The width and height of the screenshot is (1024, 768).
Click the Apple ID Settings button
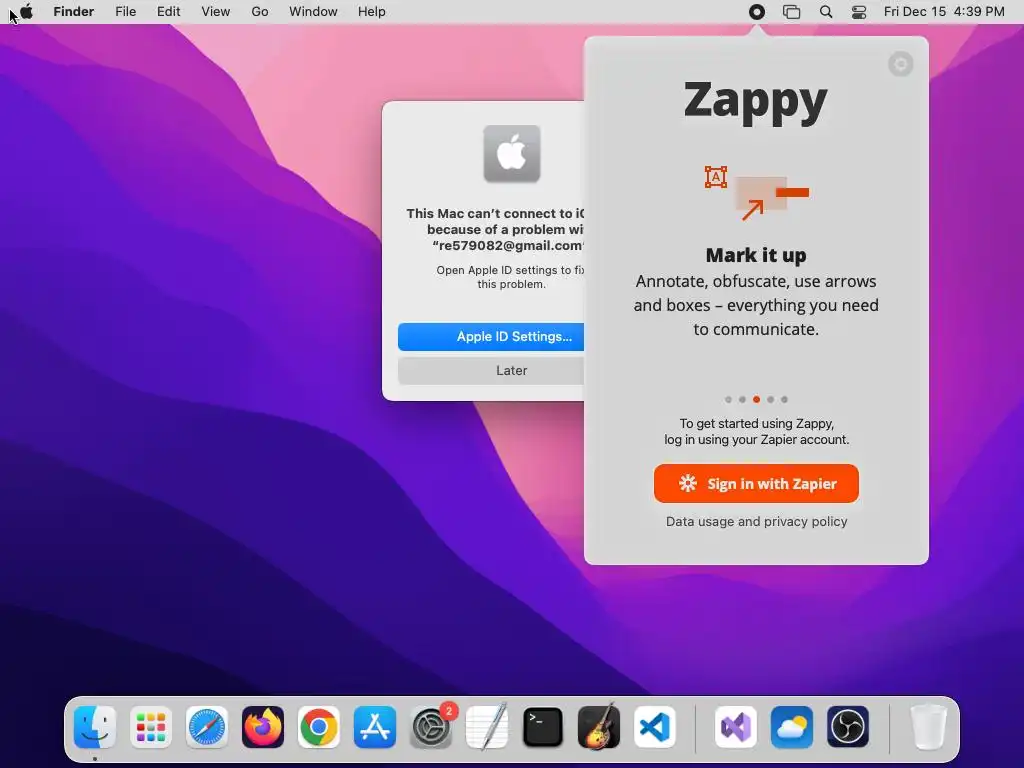pos(491,337)
